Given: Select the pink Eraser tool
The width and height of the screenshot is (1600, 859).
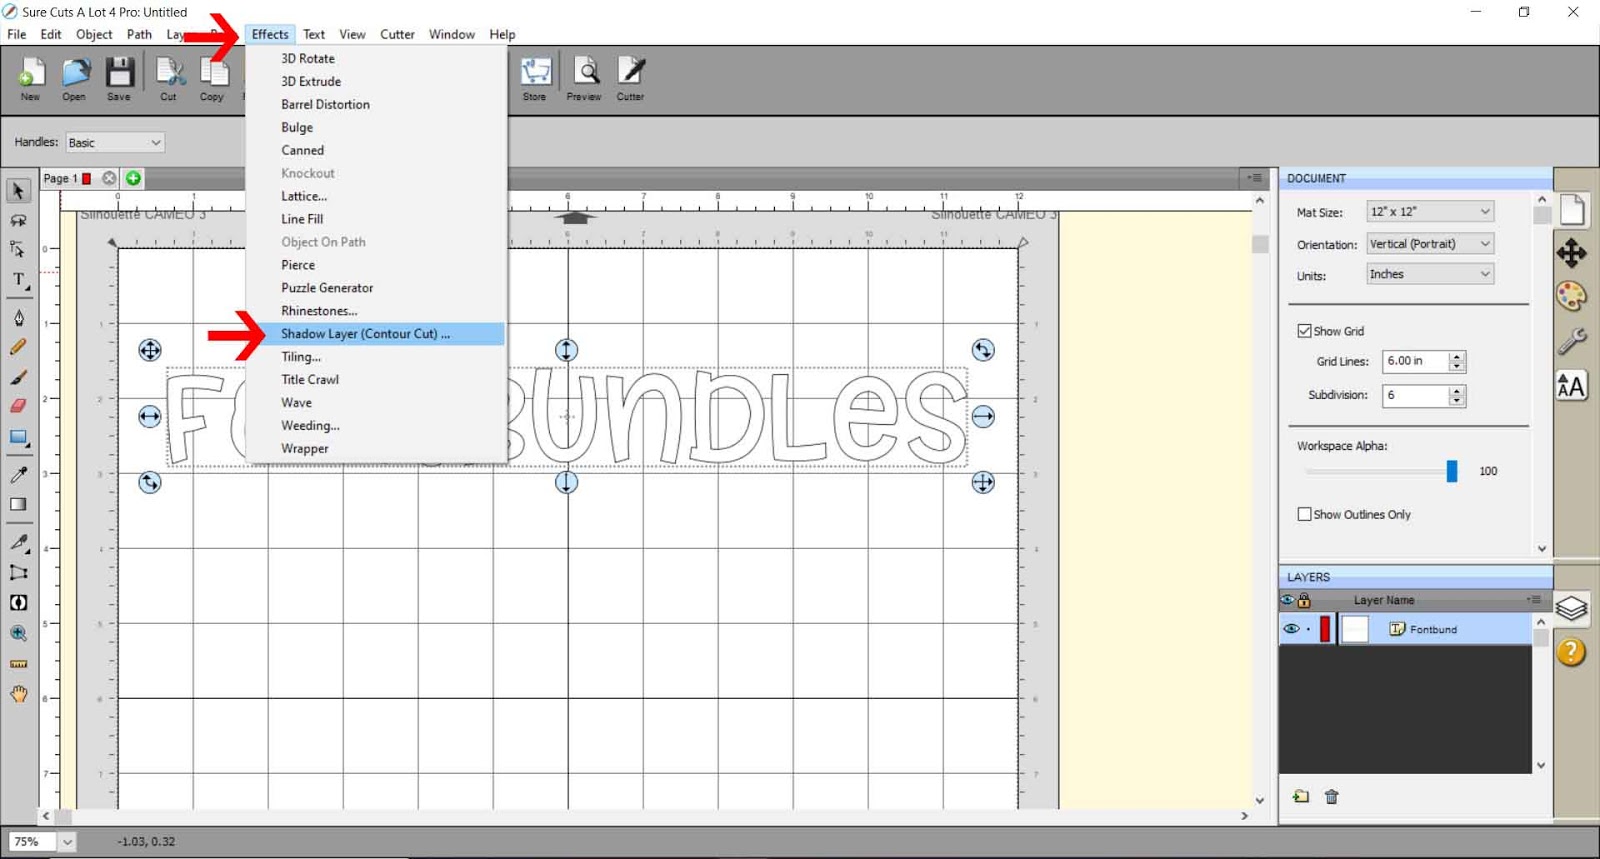Looking at the screenshot, I should (x=18, y=406).
